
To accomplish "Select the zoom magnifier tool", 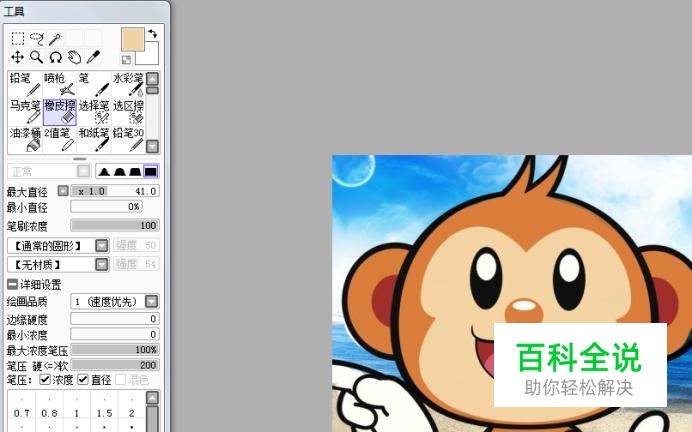I will coord(37,57).
